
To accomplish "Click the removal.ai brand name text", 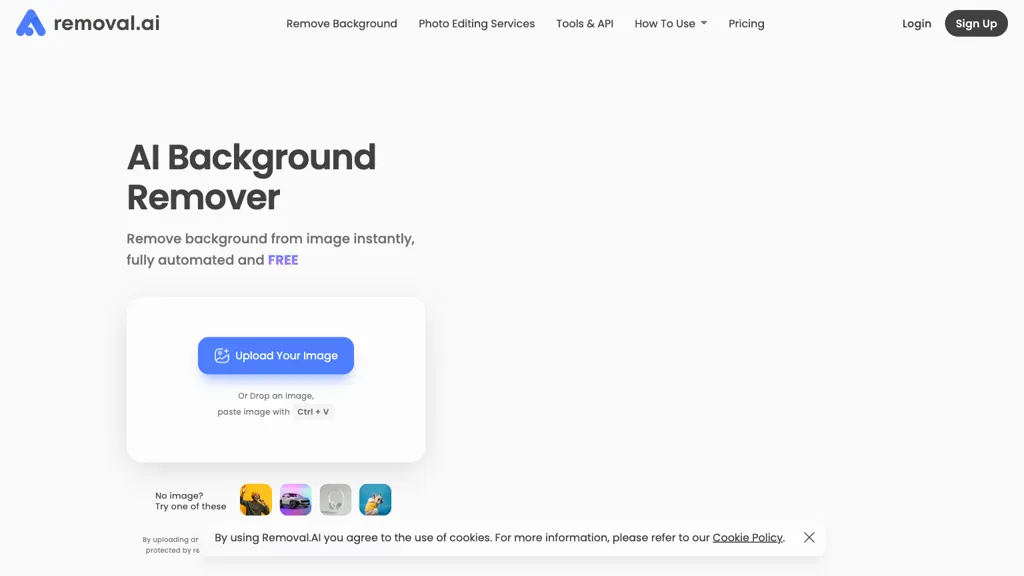I will point(106,23).
